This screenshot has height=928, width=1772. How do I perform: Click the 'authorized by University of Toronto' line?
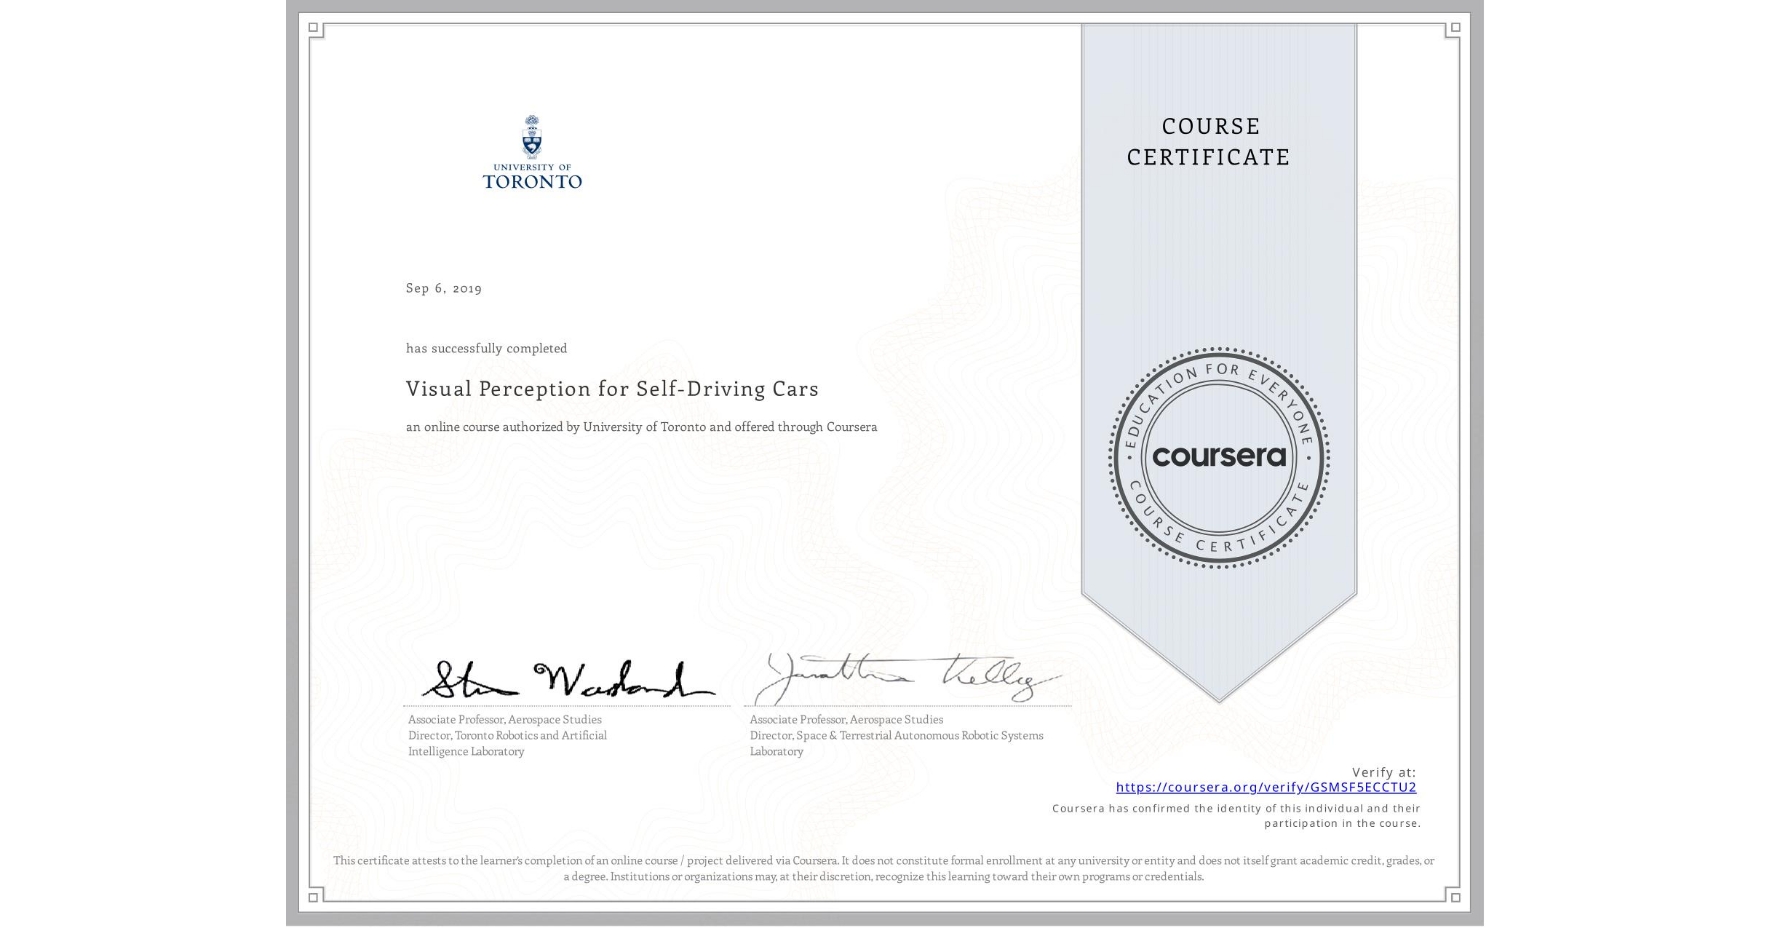click(641, 427)
